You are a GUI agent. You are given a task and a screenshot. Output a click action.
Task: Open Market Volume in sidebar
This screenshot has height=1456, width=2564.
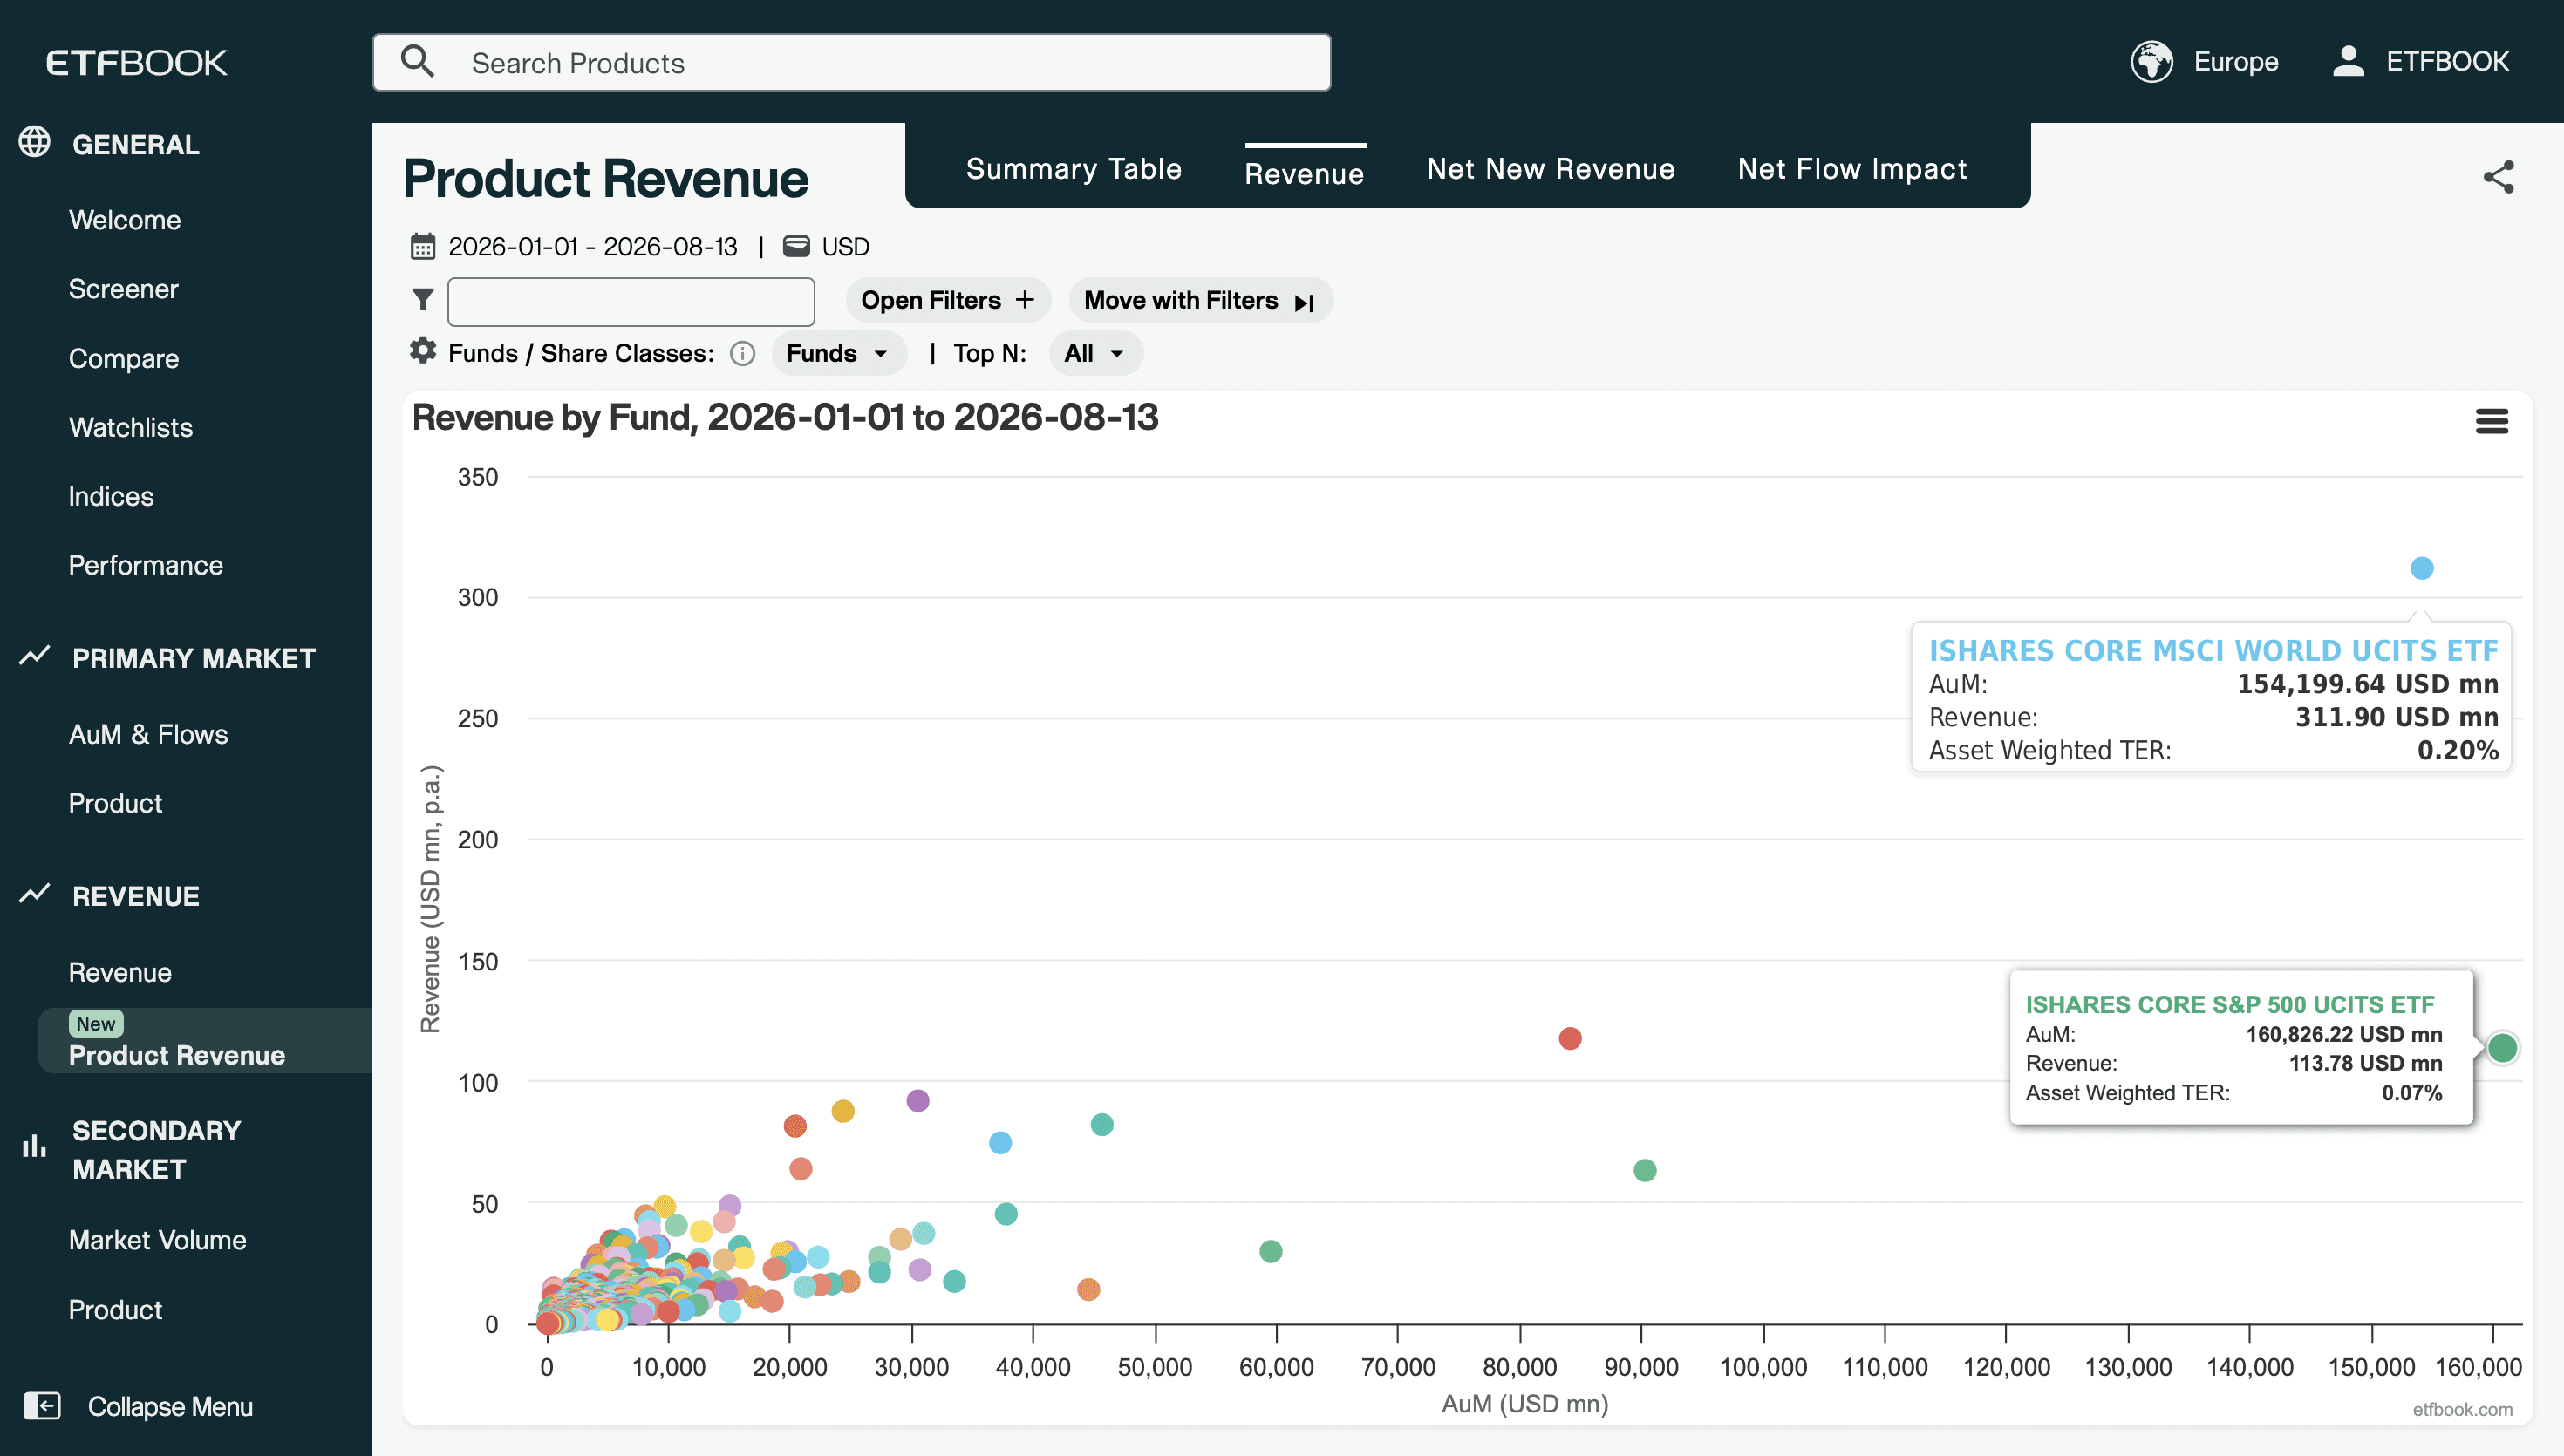click(158, 1241)
